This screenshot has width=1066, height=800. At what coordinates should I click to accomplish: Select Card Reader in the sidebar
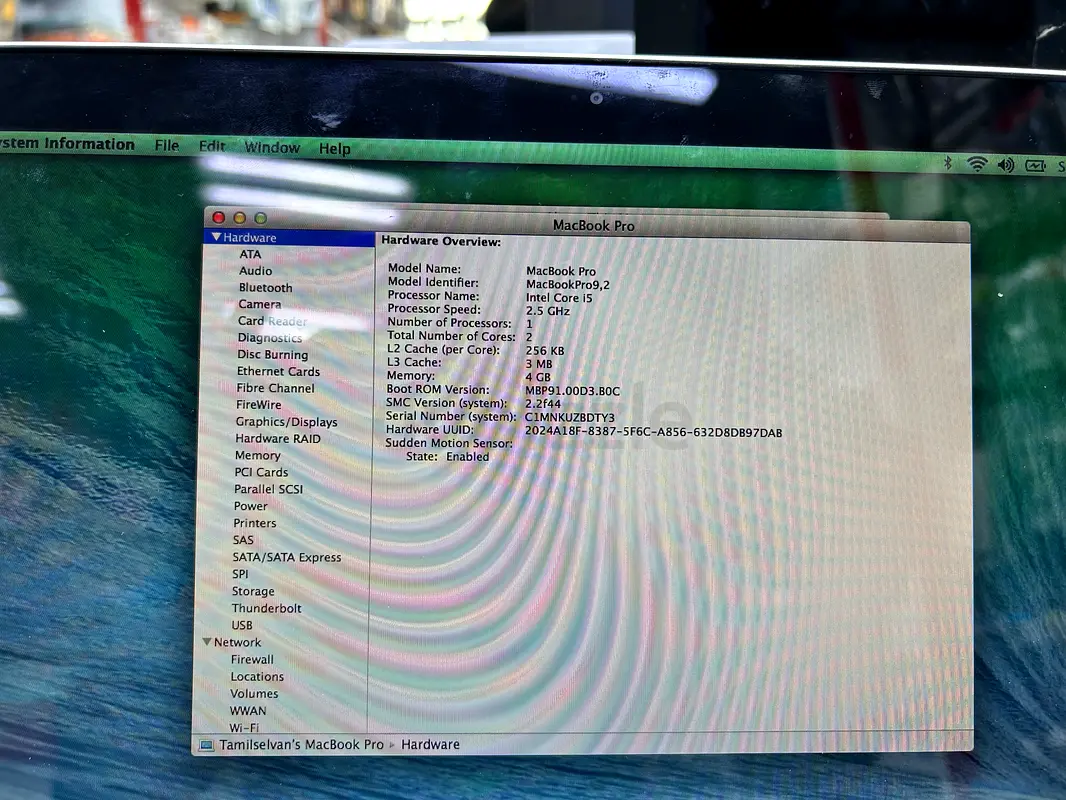pos(272,321)
